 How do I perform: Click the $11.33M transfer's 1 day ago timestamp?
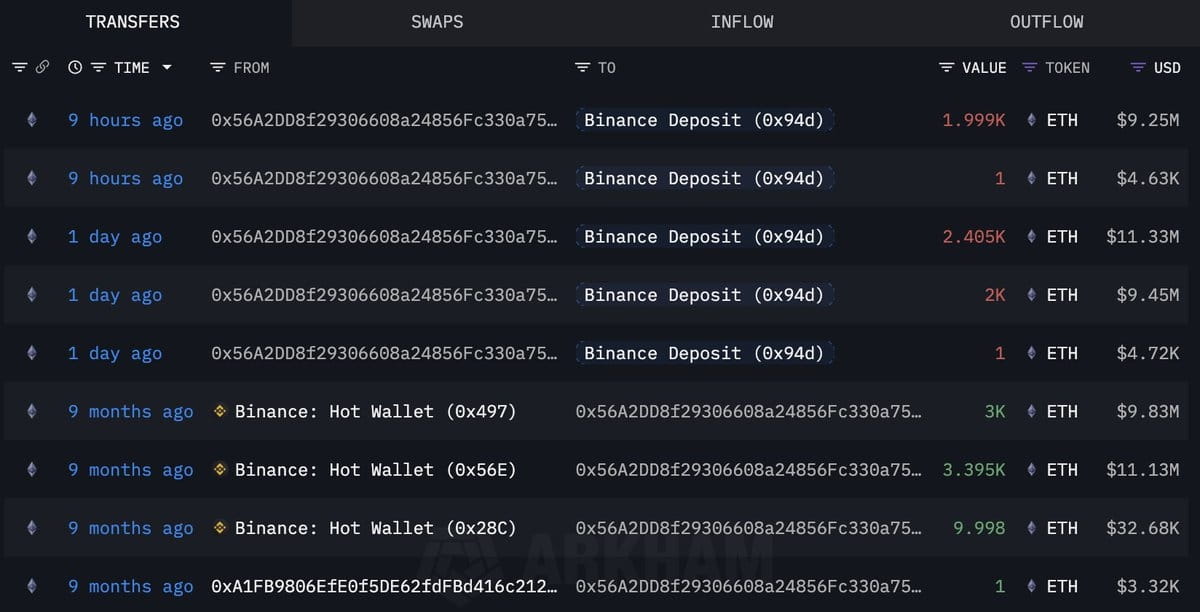[115, 237]
